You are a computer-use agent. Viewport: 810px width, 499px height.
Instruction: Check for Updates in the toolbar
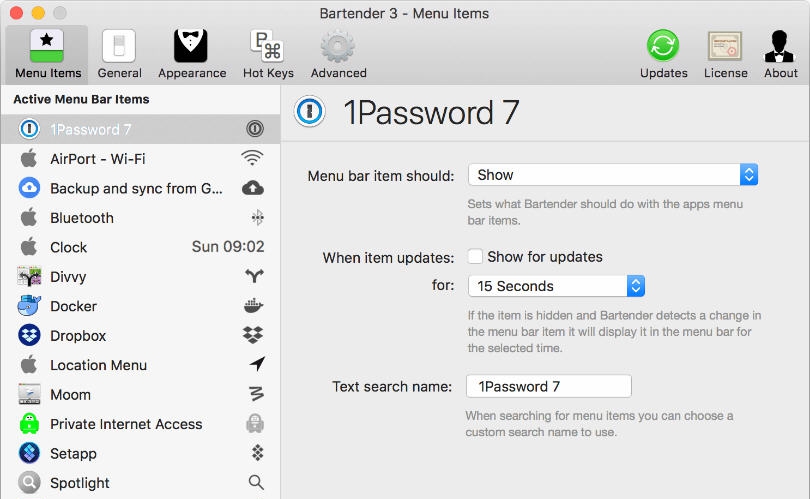pyautogui.click(x=663, y=55)
